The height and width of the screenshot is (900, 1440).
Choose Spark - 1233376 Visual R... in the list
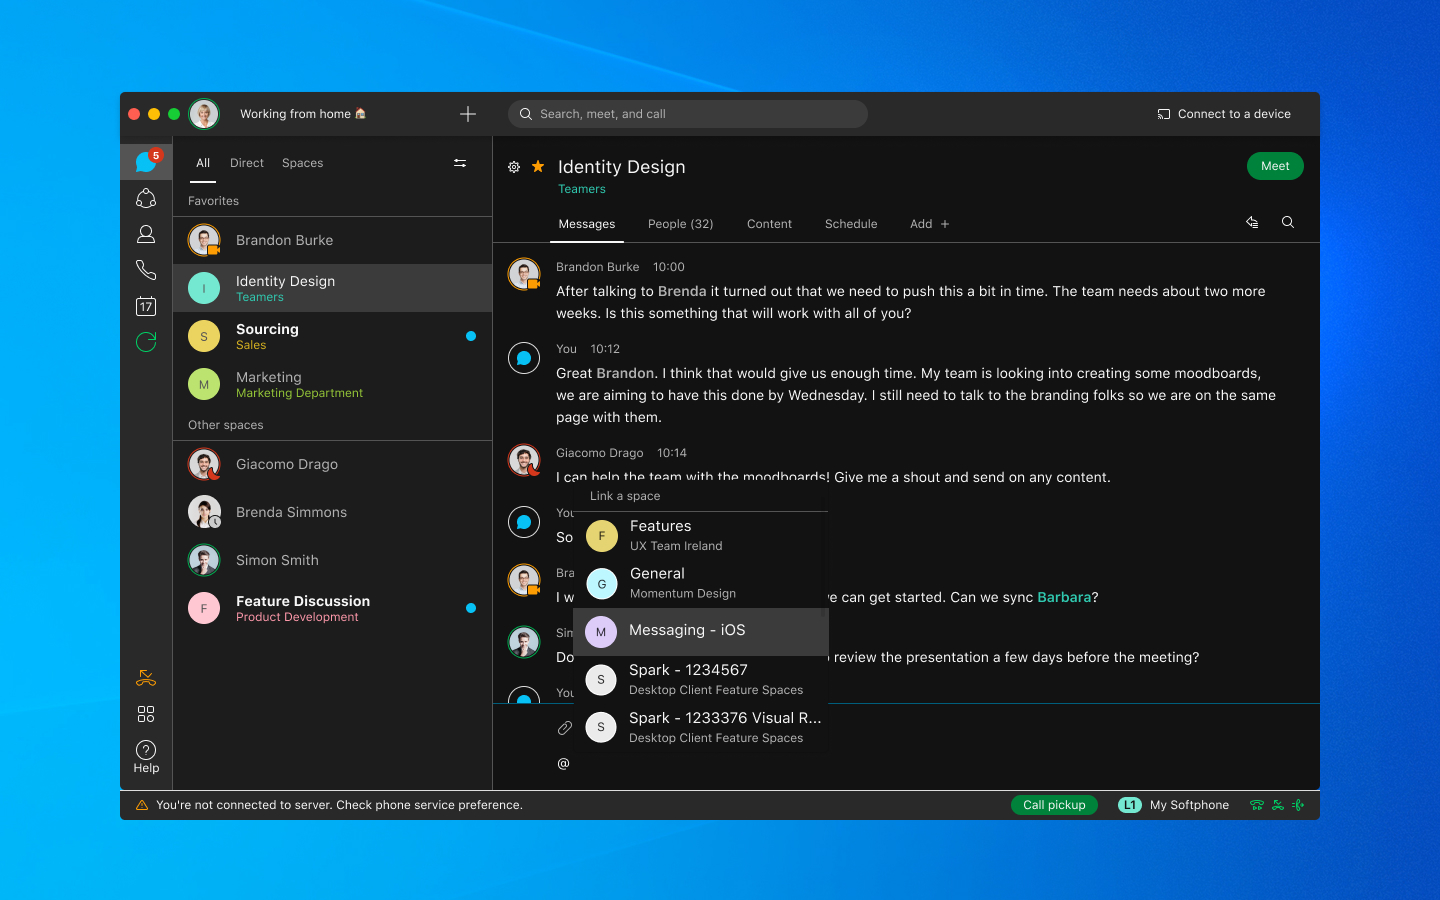point(701,728)
